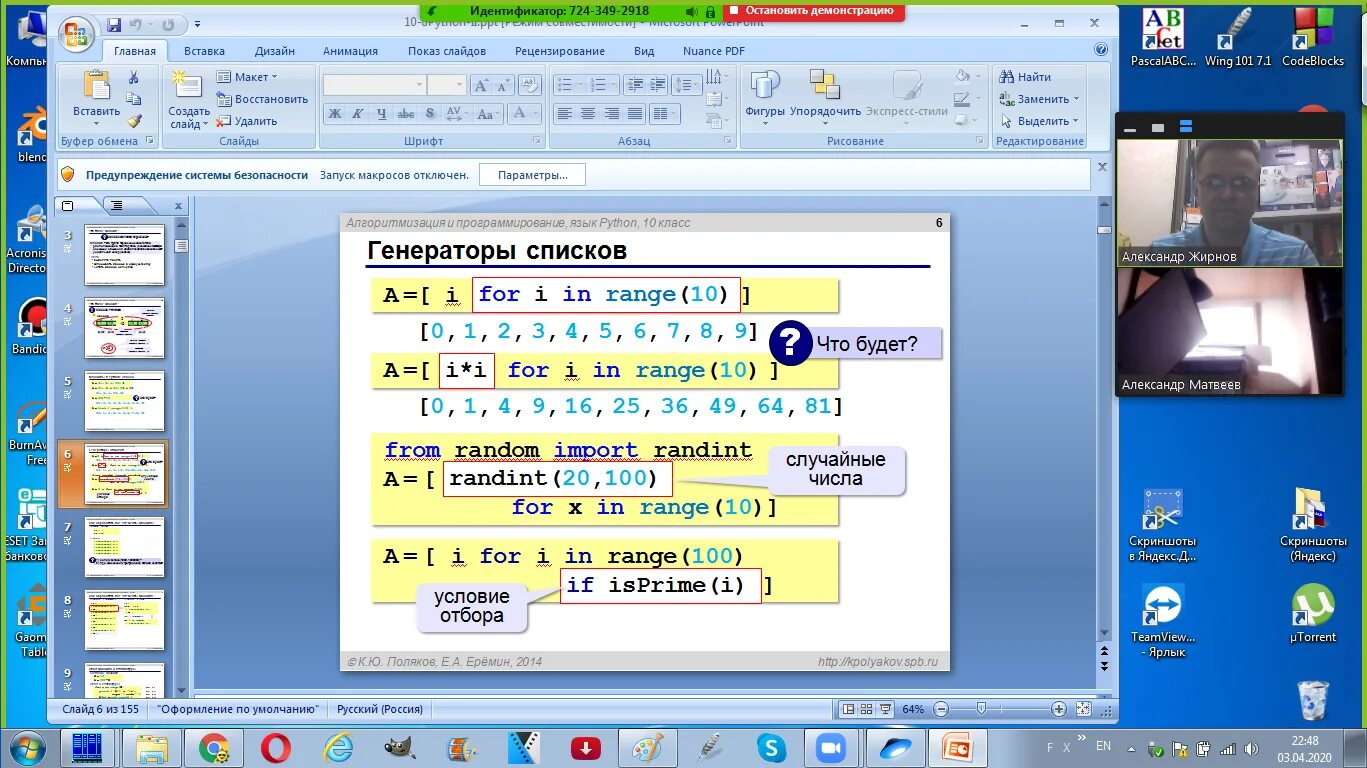
Task: Click the zoom in plus button
Action: (1059, 709)
